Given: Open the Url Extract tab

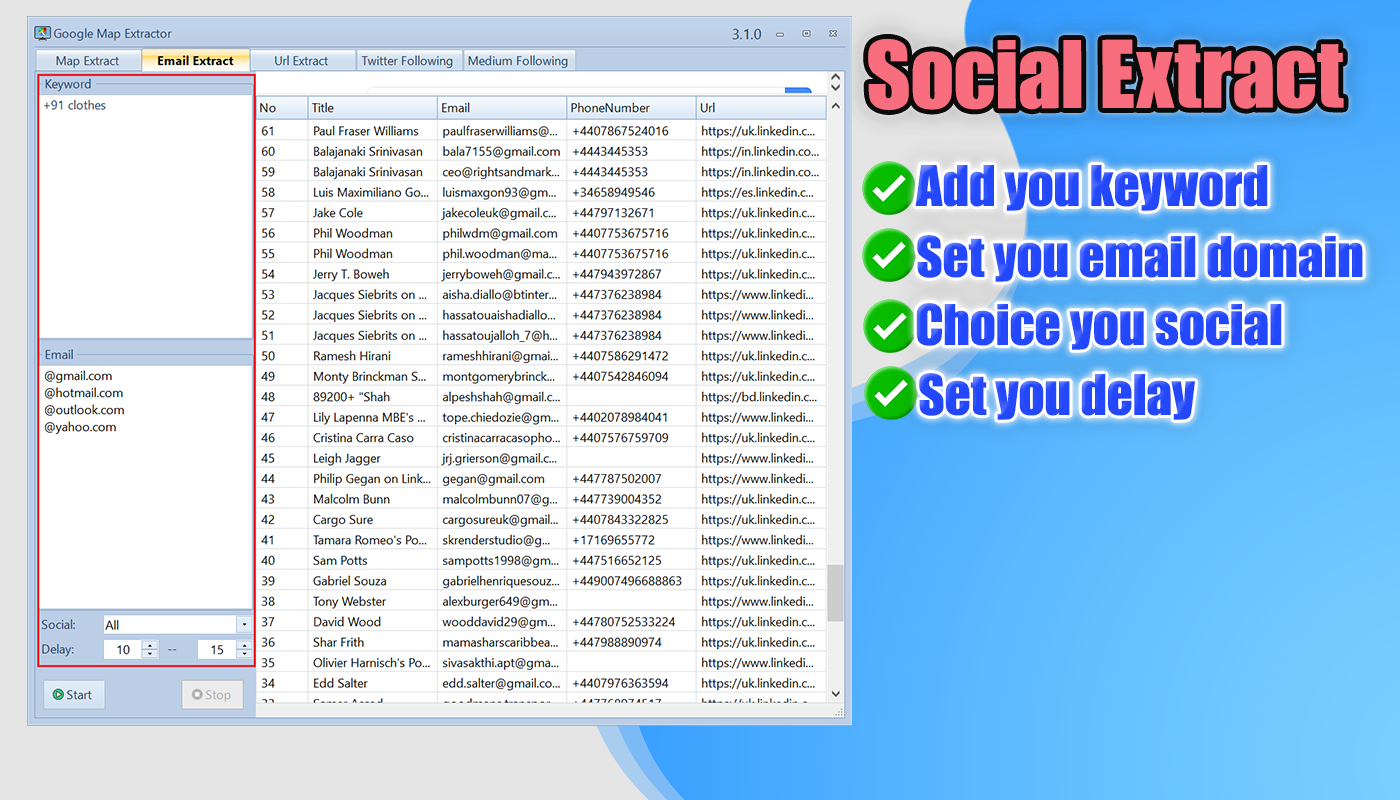Looking at the screenshot, I should (x=301, y=61).
